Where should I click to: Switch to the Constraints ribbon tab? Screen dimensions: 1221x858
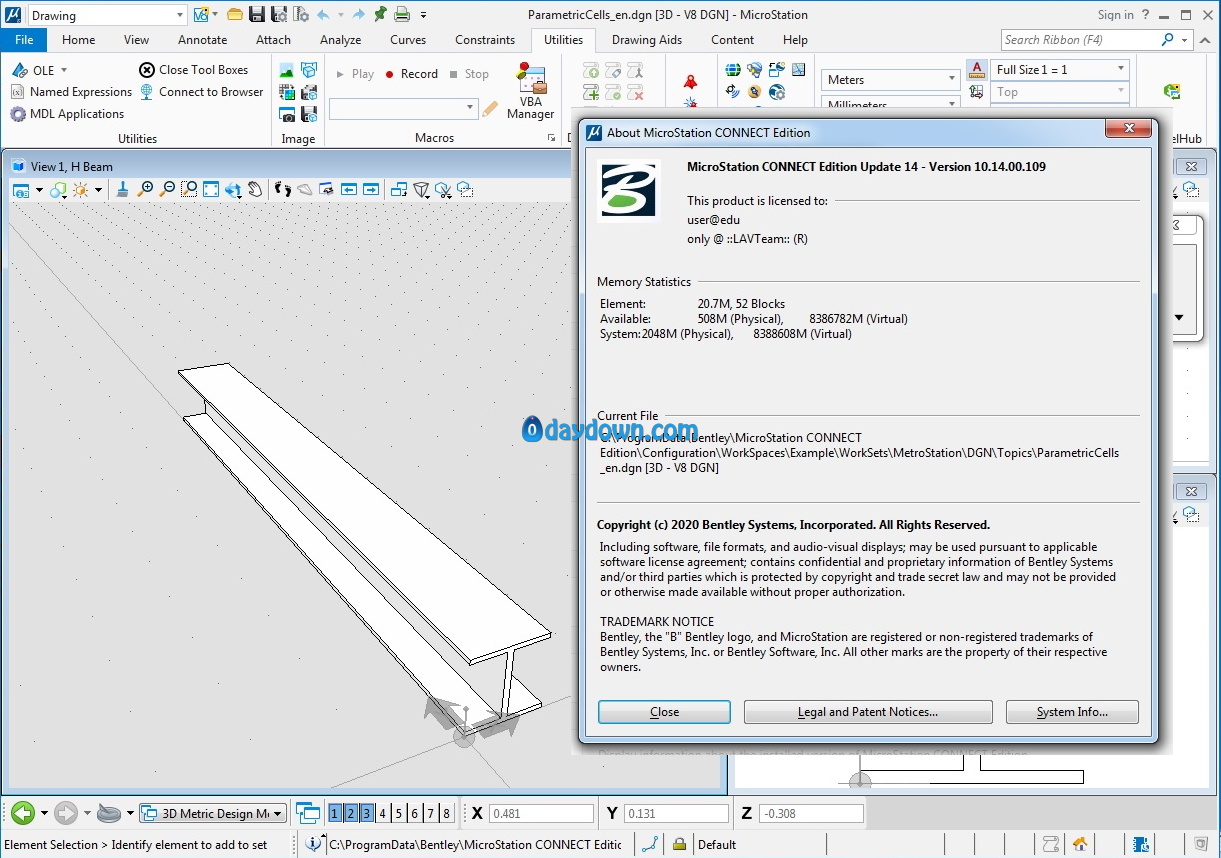pos(485,40)
